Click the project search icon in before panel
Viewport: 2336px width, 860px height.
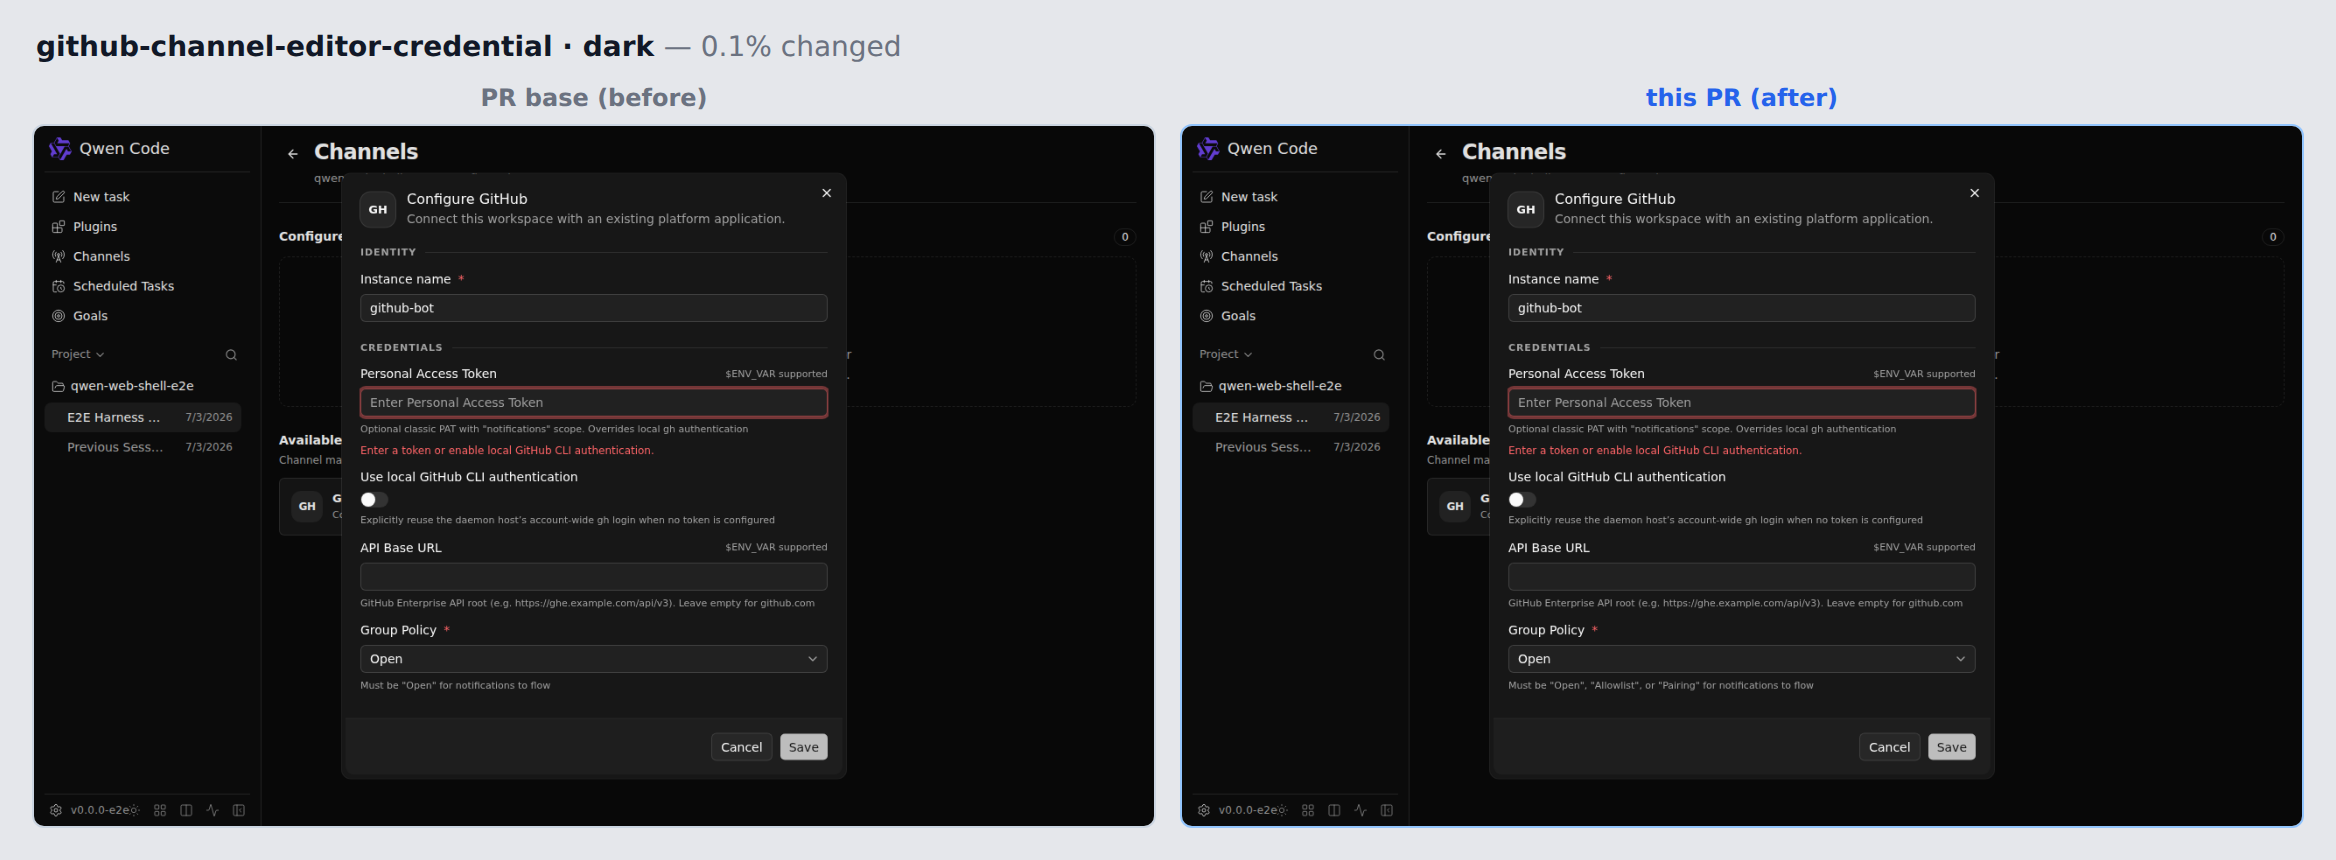[231, 355]
